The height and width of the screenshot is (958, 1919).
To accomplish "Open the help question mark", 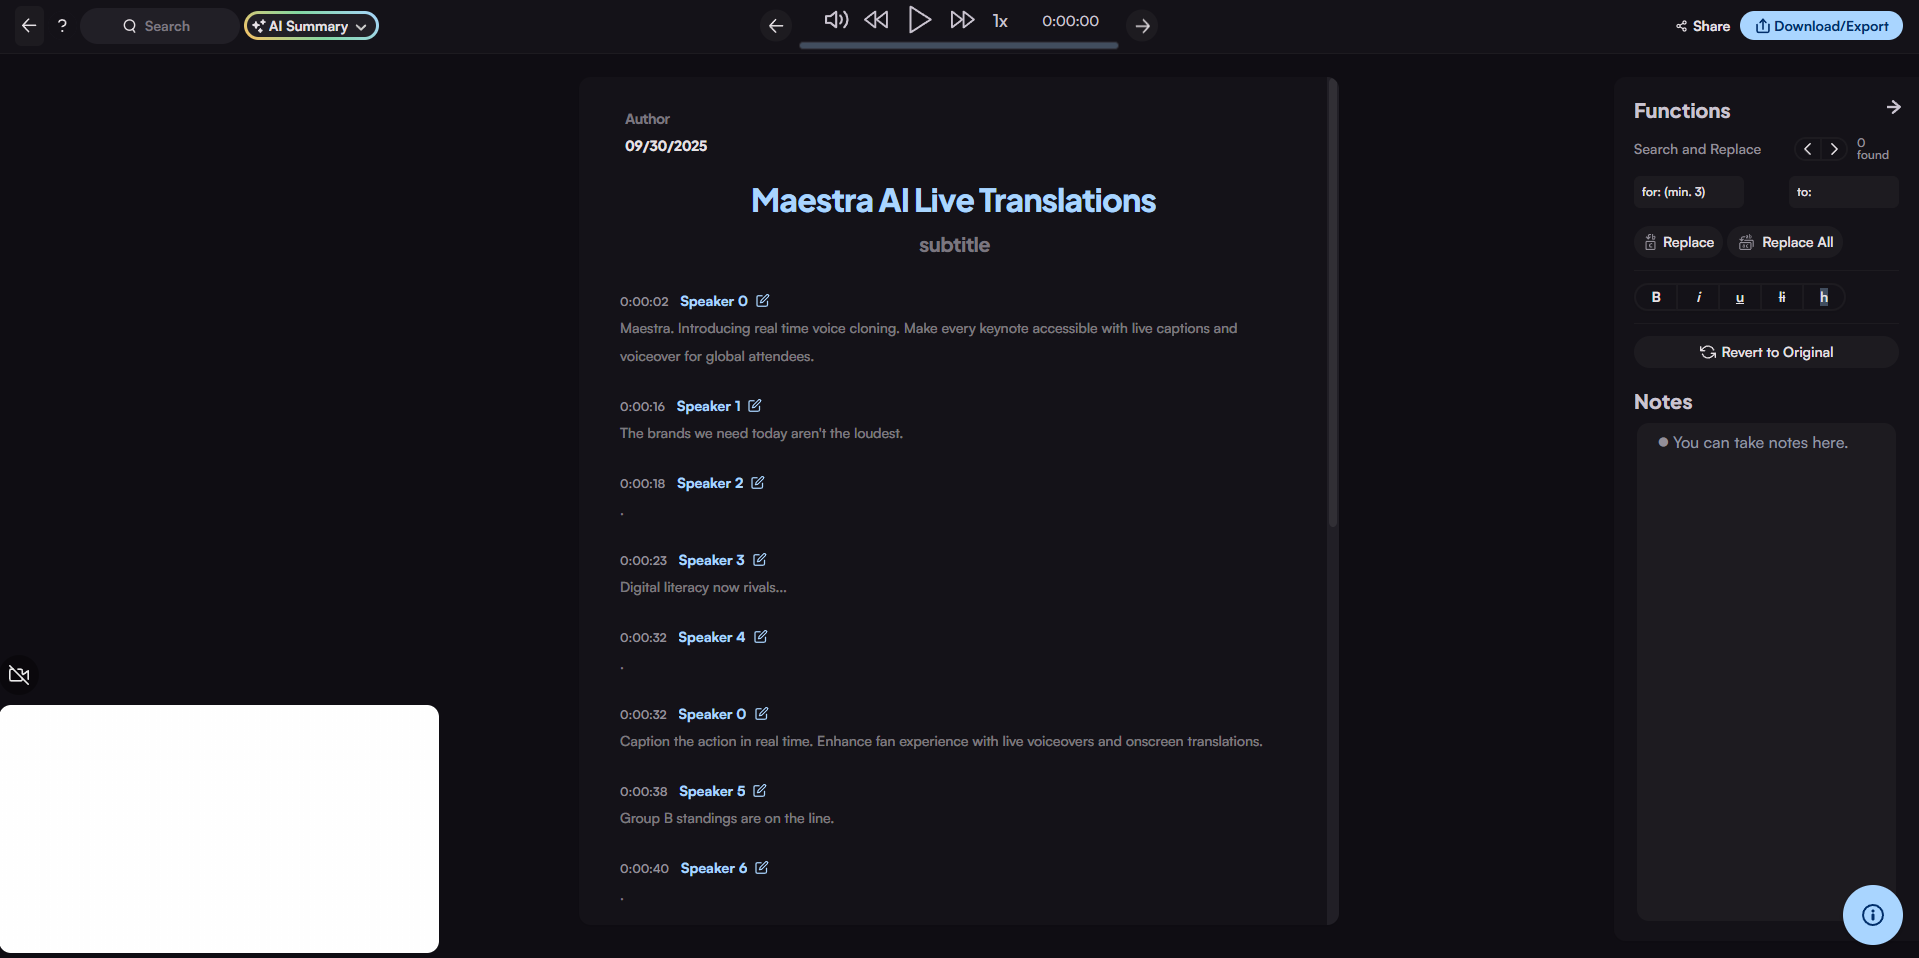I will (62, 26).
